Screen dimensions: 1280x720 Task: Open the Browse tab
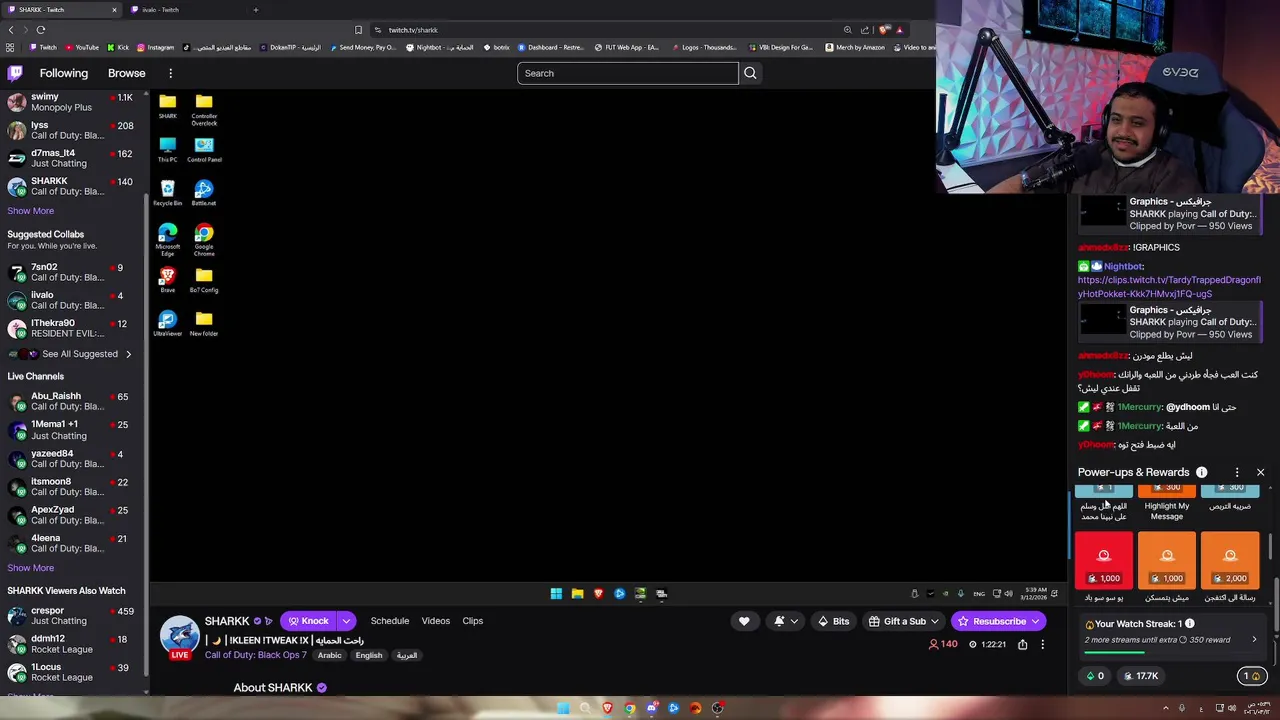click(127, 73)
